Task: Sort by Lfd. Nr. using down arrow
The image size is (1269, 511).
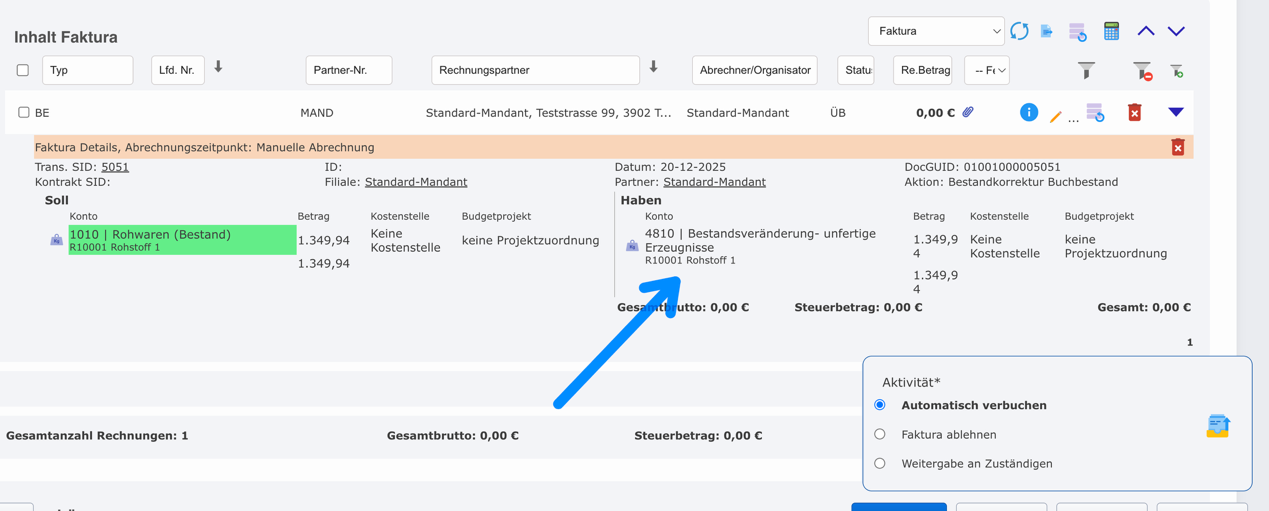Action: 218,67
